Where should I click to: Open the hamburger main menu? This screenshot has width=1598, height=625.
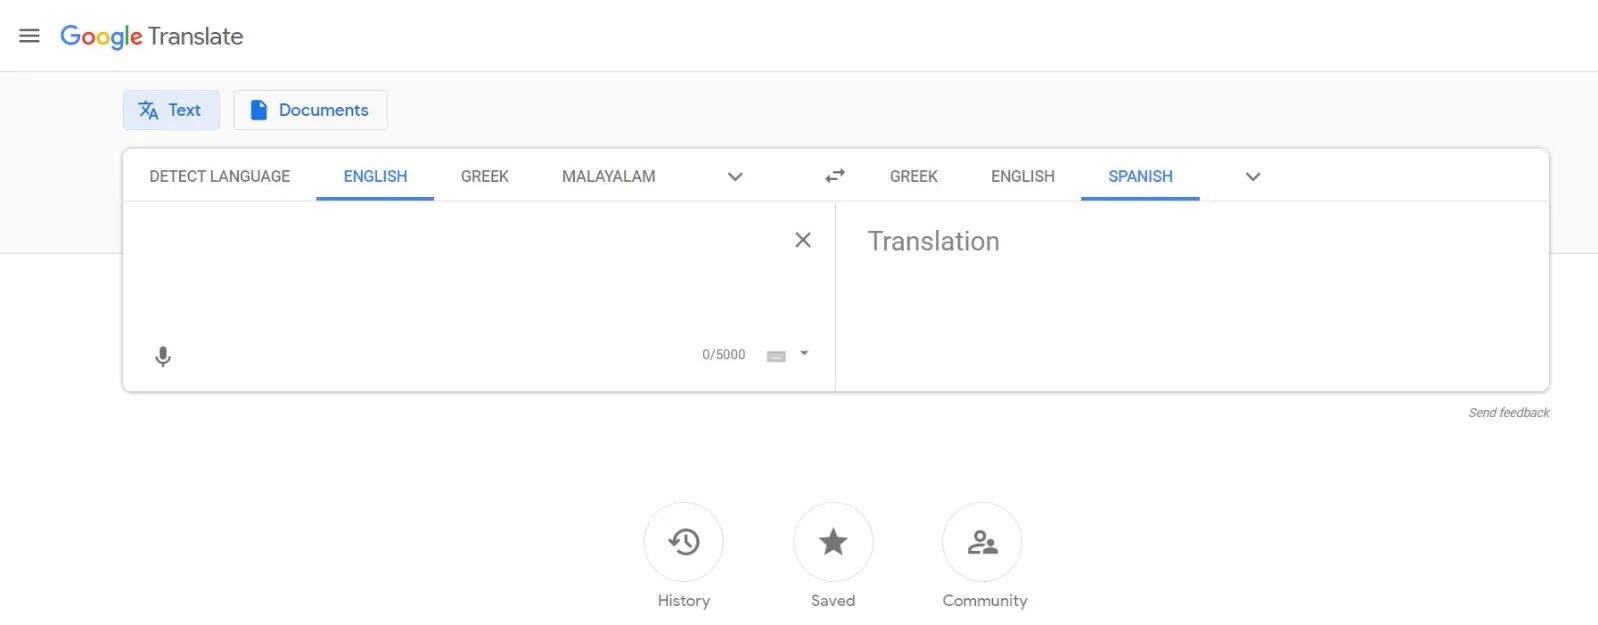30,36
